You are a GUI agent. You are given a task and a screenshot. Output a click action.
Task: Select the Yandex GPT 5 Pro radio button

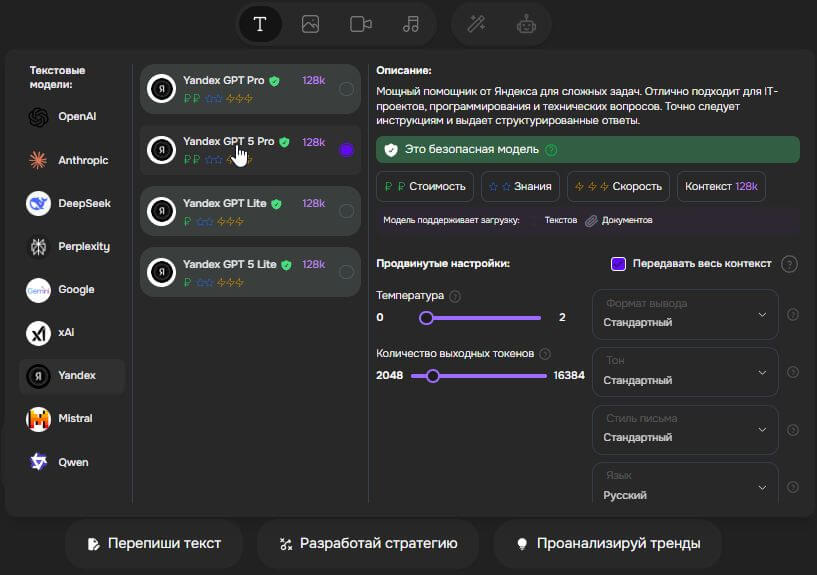(x=346, y=150)
